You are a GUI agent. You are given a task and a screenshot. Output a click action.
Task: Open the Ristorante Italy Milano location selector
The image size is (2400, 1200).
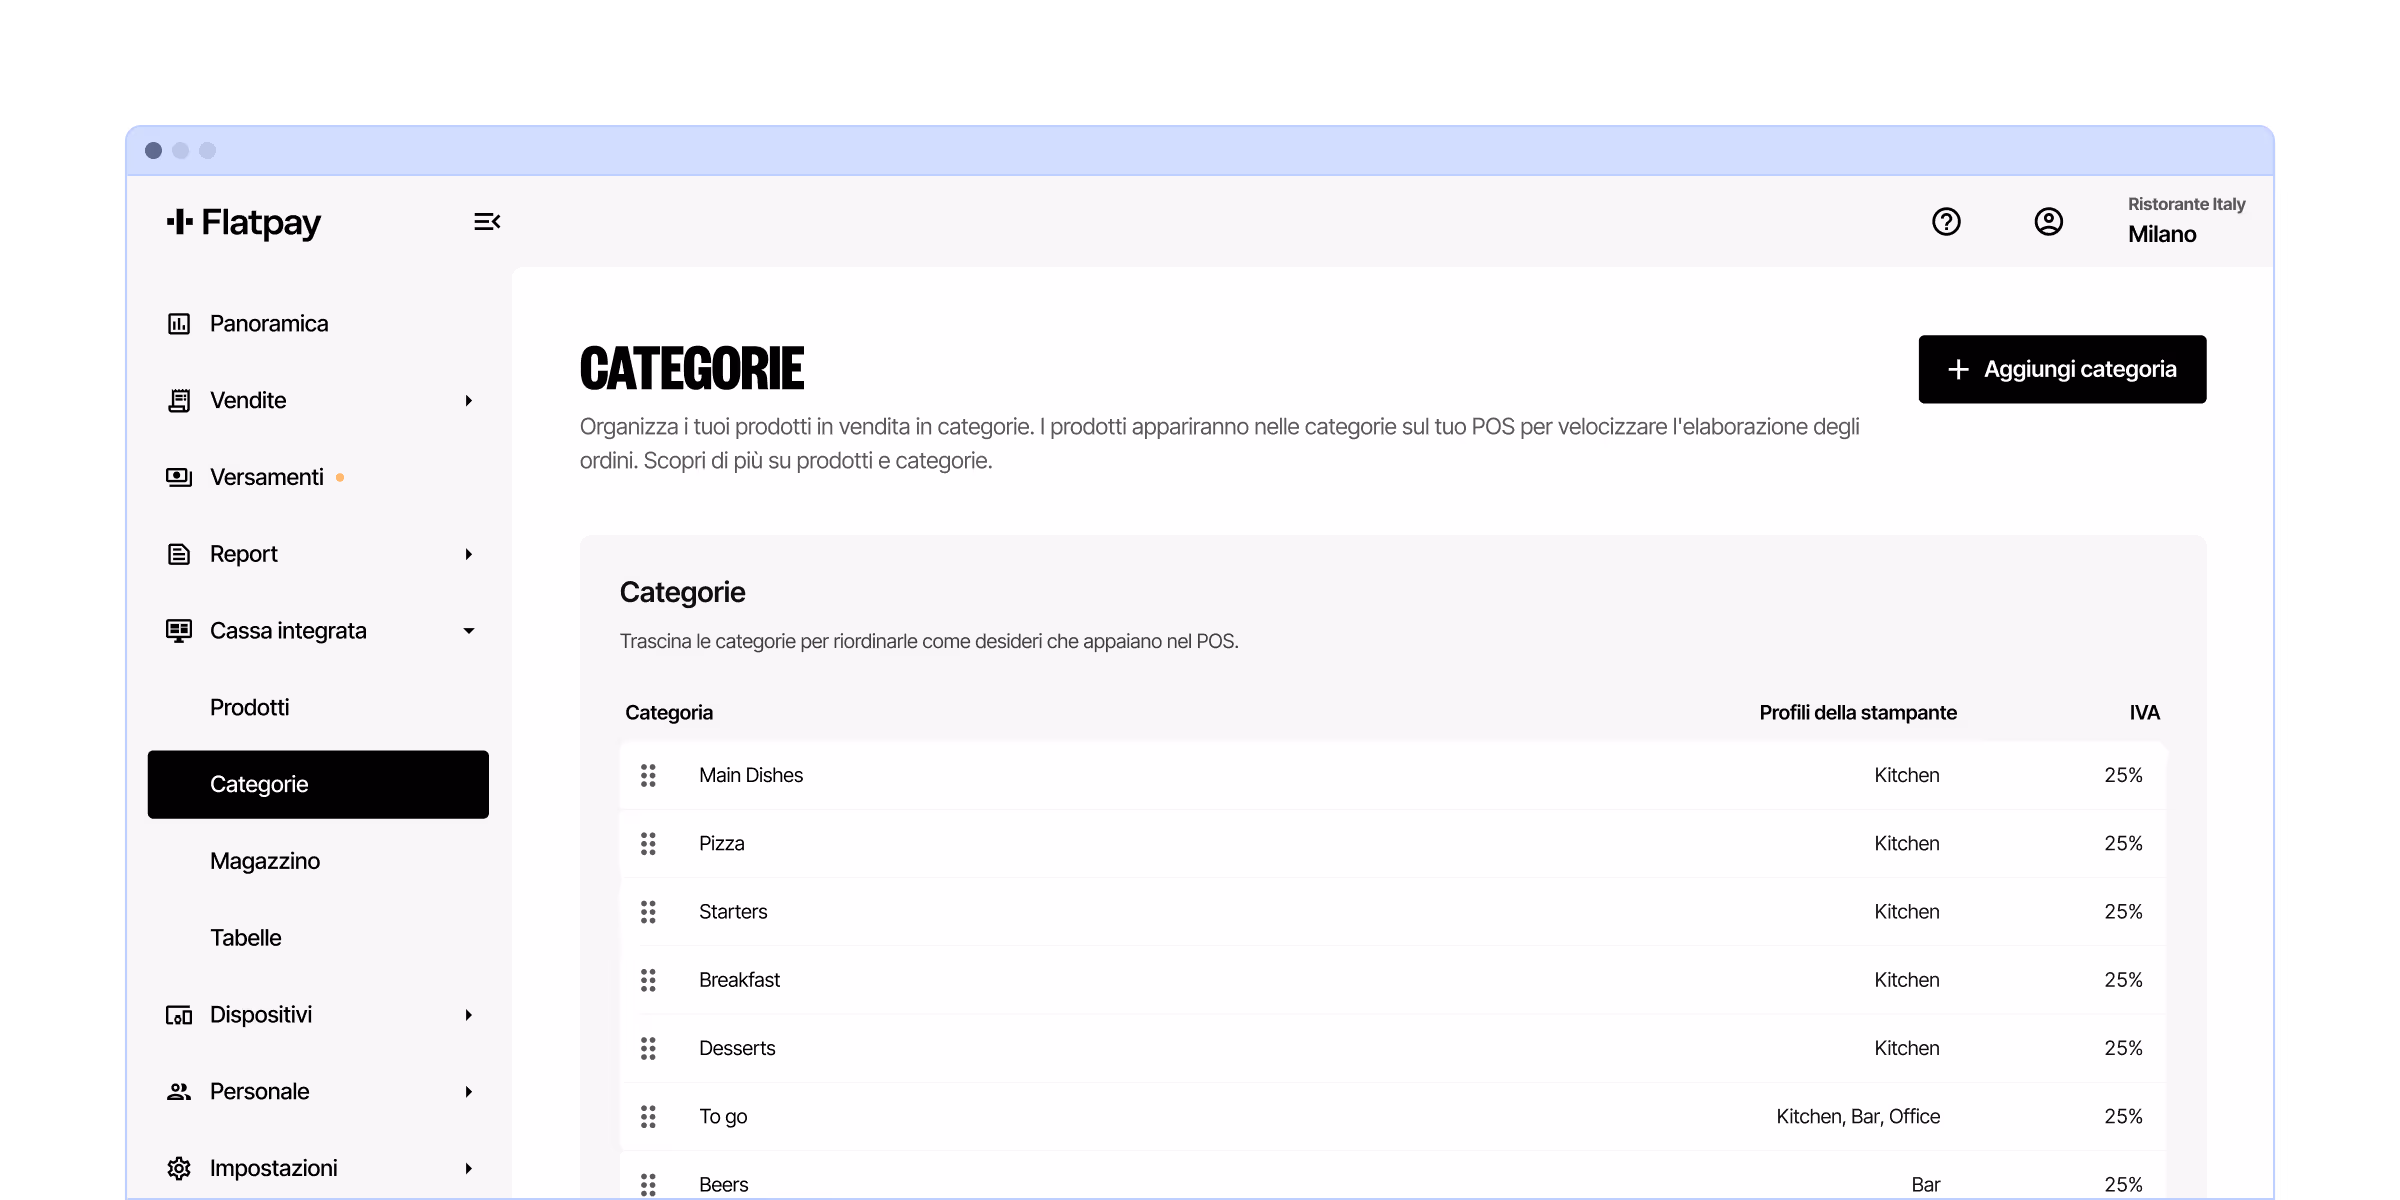pos(2185,220)
